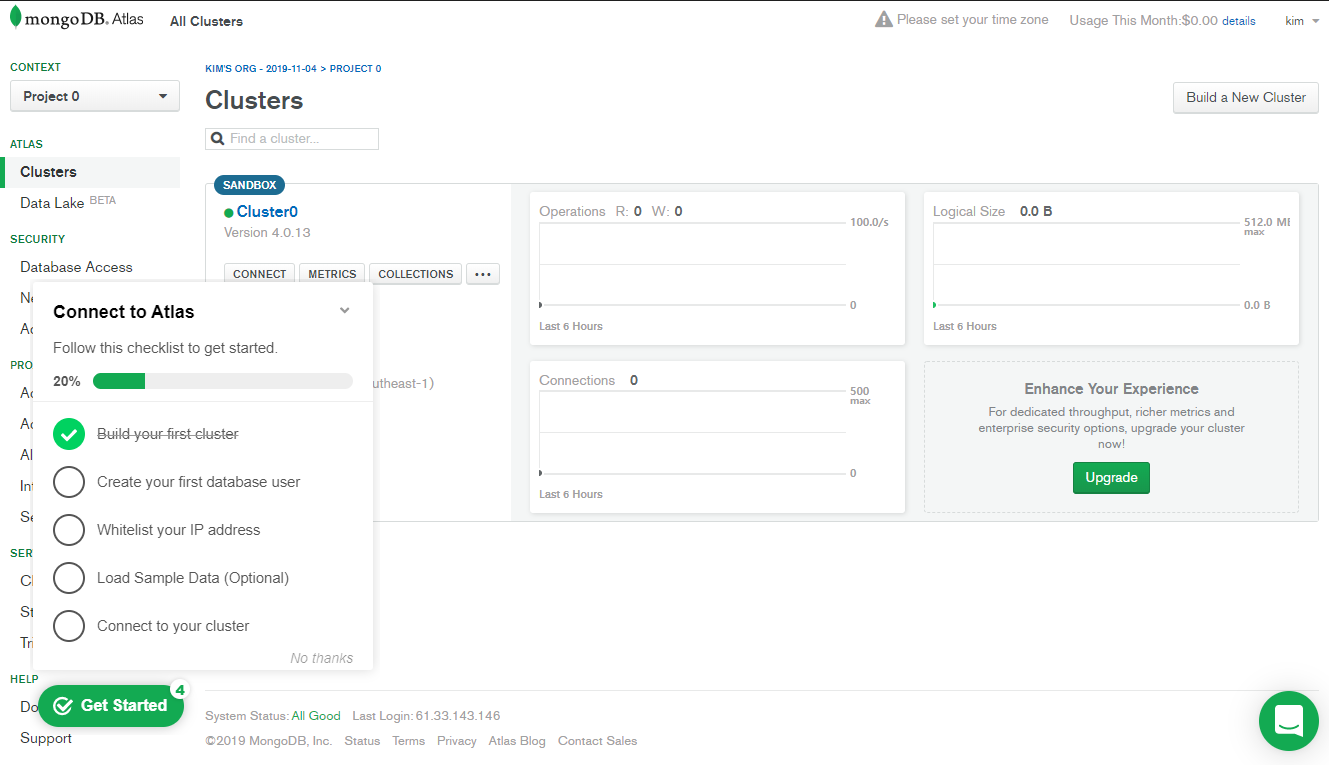Open the footer Status link
The height and width of the screenshot is (765, 1329).
coord(362,741)
